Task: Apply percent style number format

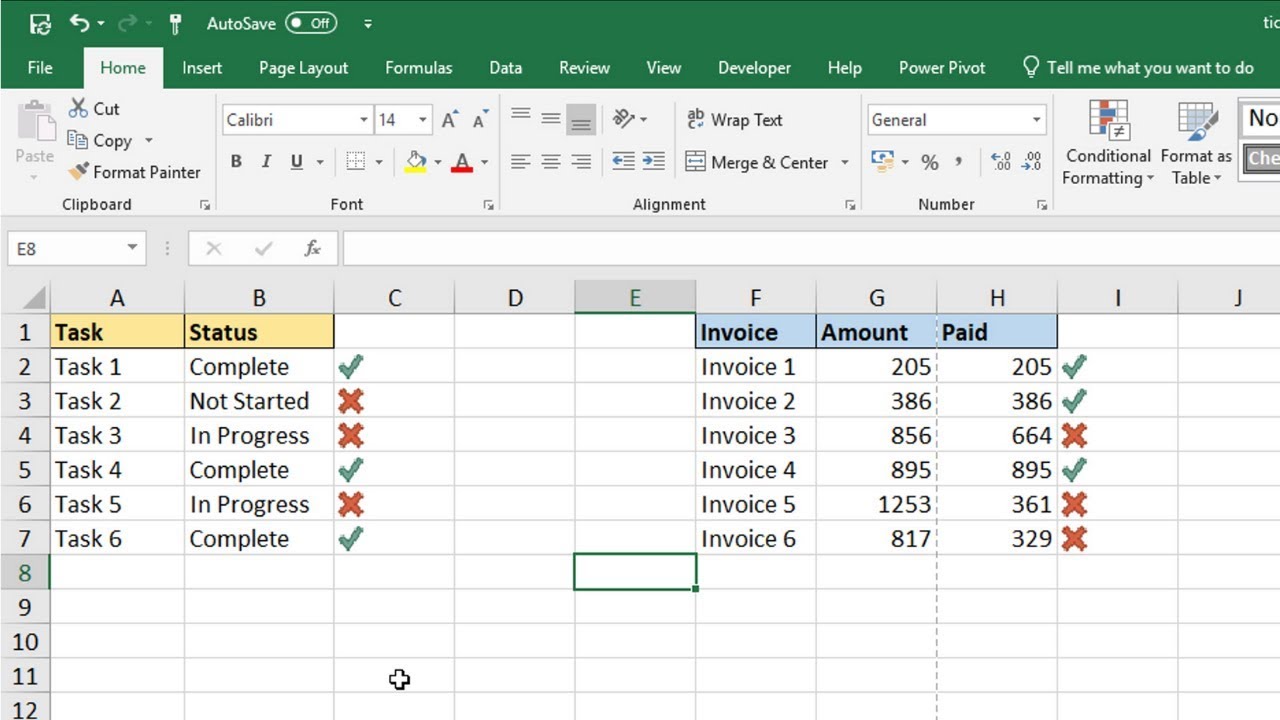Action: coord(930,162)
